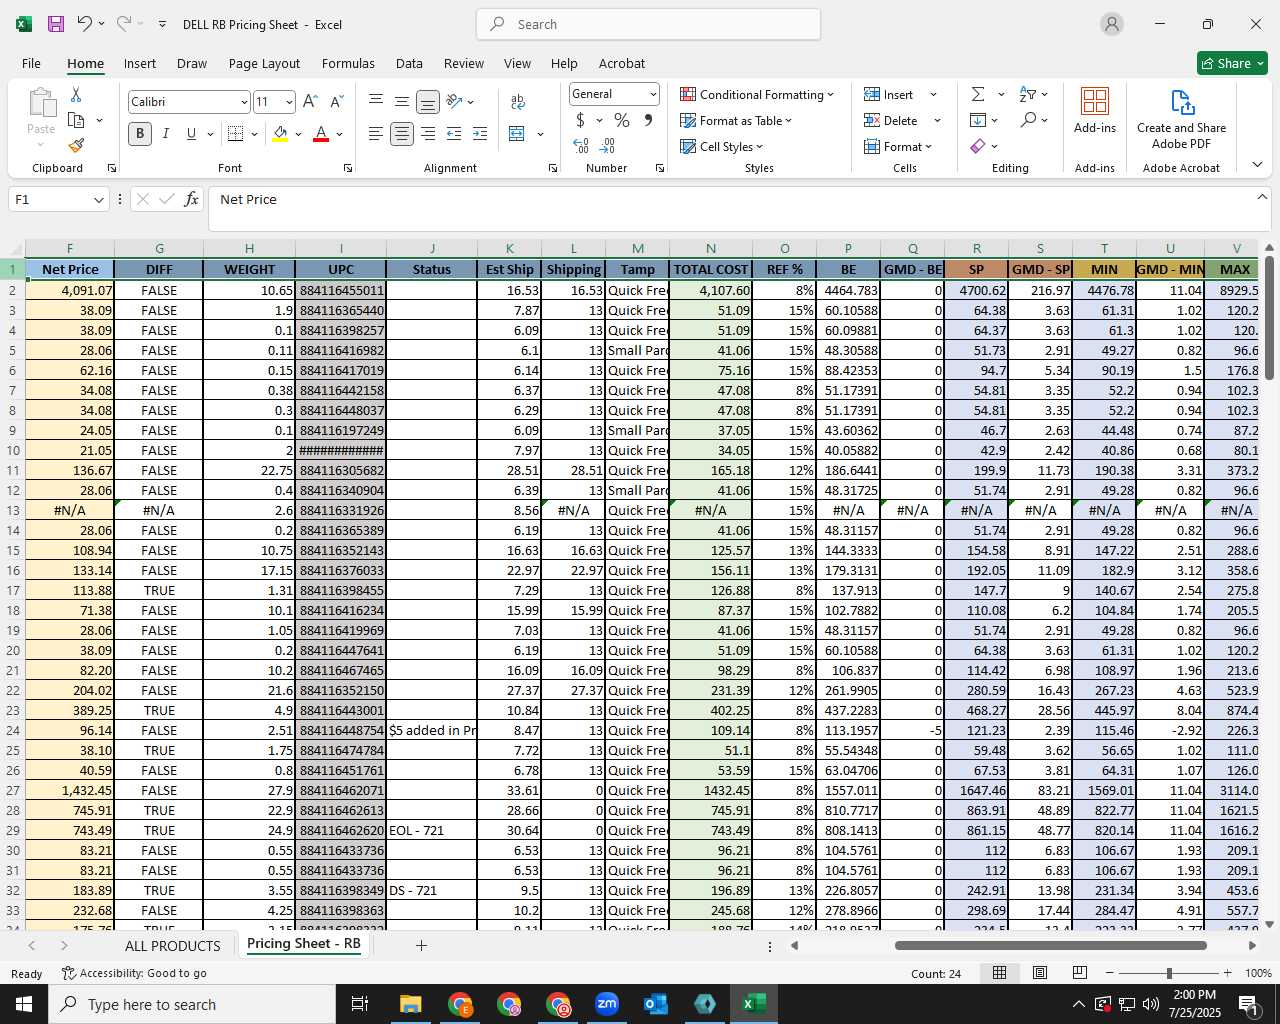Add a new sheet with plus button
This screenshot has height=1024, width=1280.
pos(421,945)
